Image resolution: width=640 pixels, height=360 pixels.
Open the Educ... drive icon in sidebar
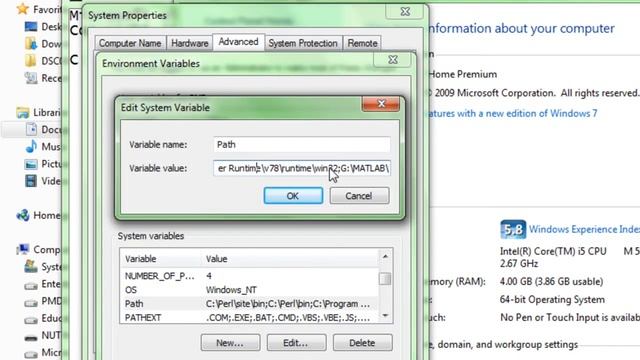[x=31, y=319]
